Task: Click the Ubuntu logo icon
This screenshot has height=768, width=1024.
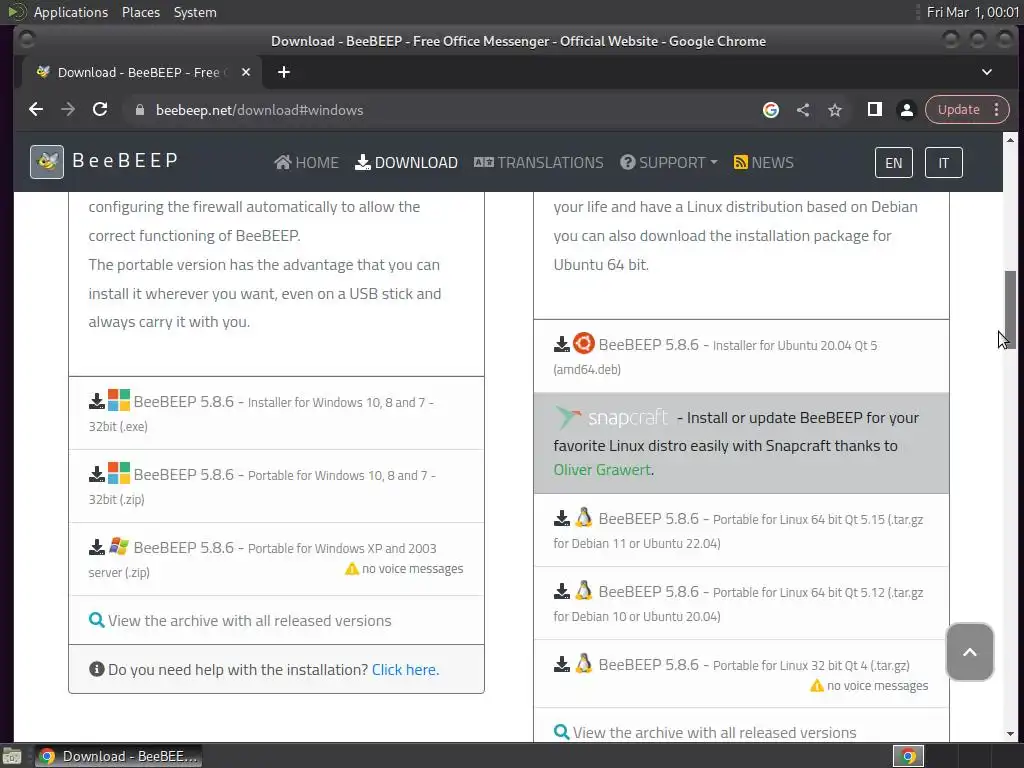Action: pos(584,344)
